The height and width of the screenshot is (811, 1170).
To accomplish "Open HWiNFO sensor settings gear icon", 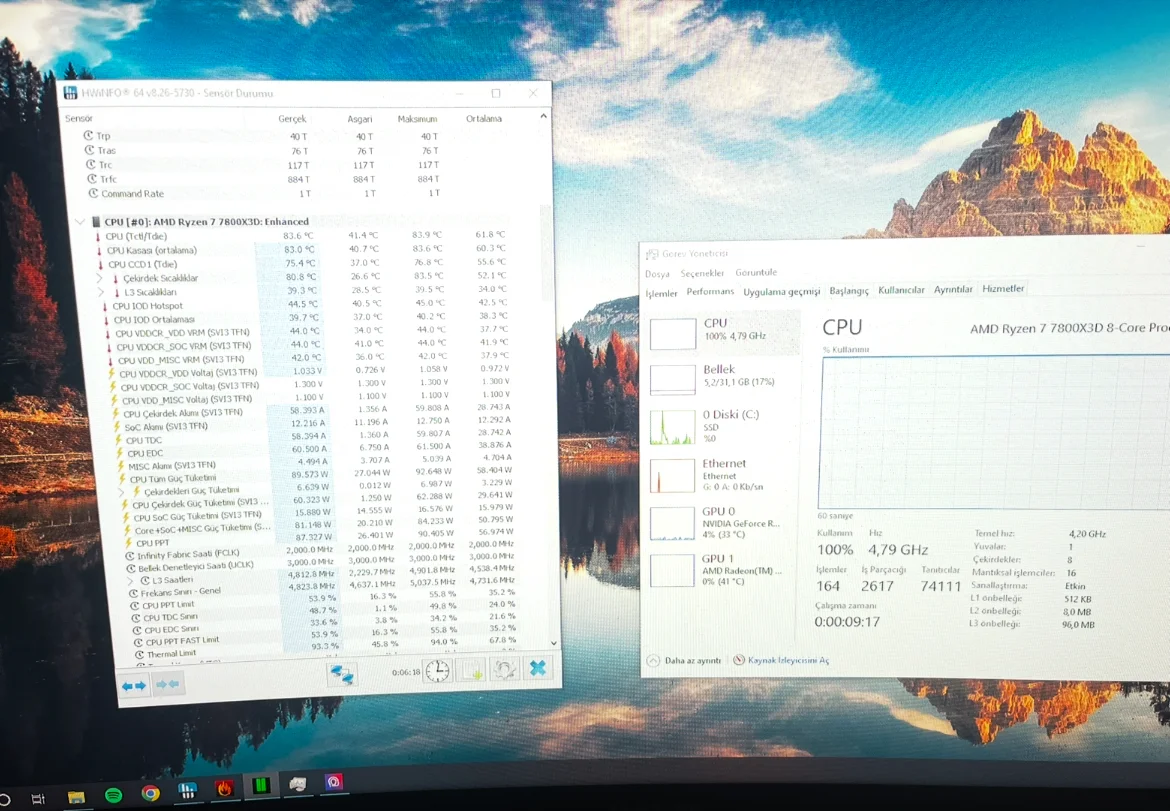I will coord(504,669).
